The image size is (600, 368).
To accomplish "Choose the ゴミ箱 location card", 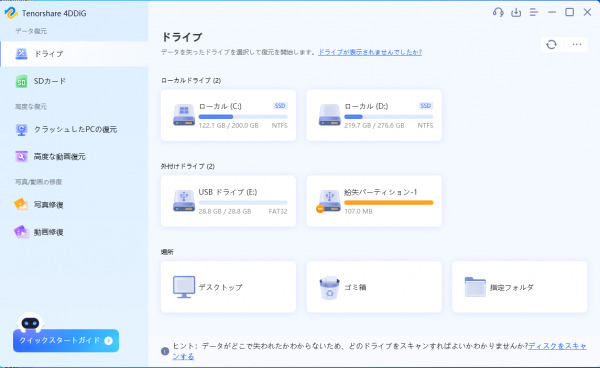I will (374, 287).
